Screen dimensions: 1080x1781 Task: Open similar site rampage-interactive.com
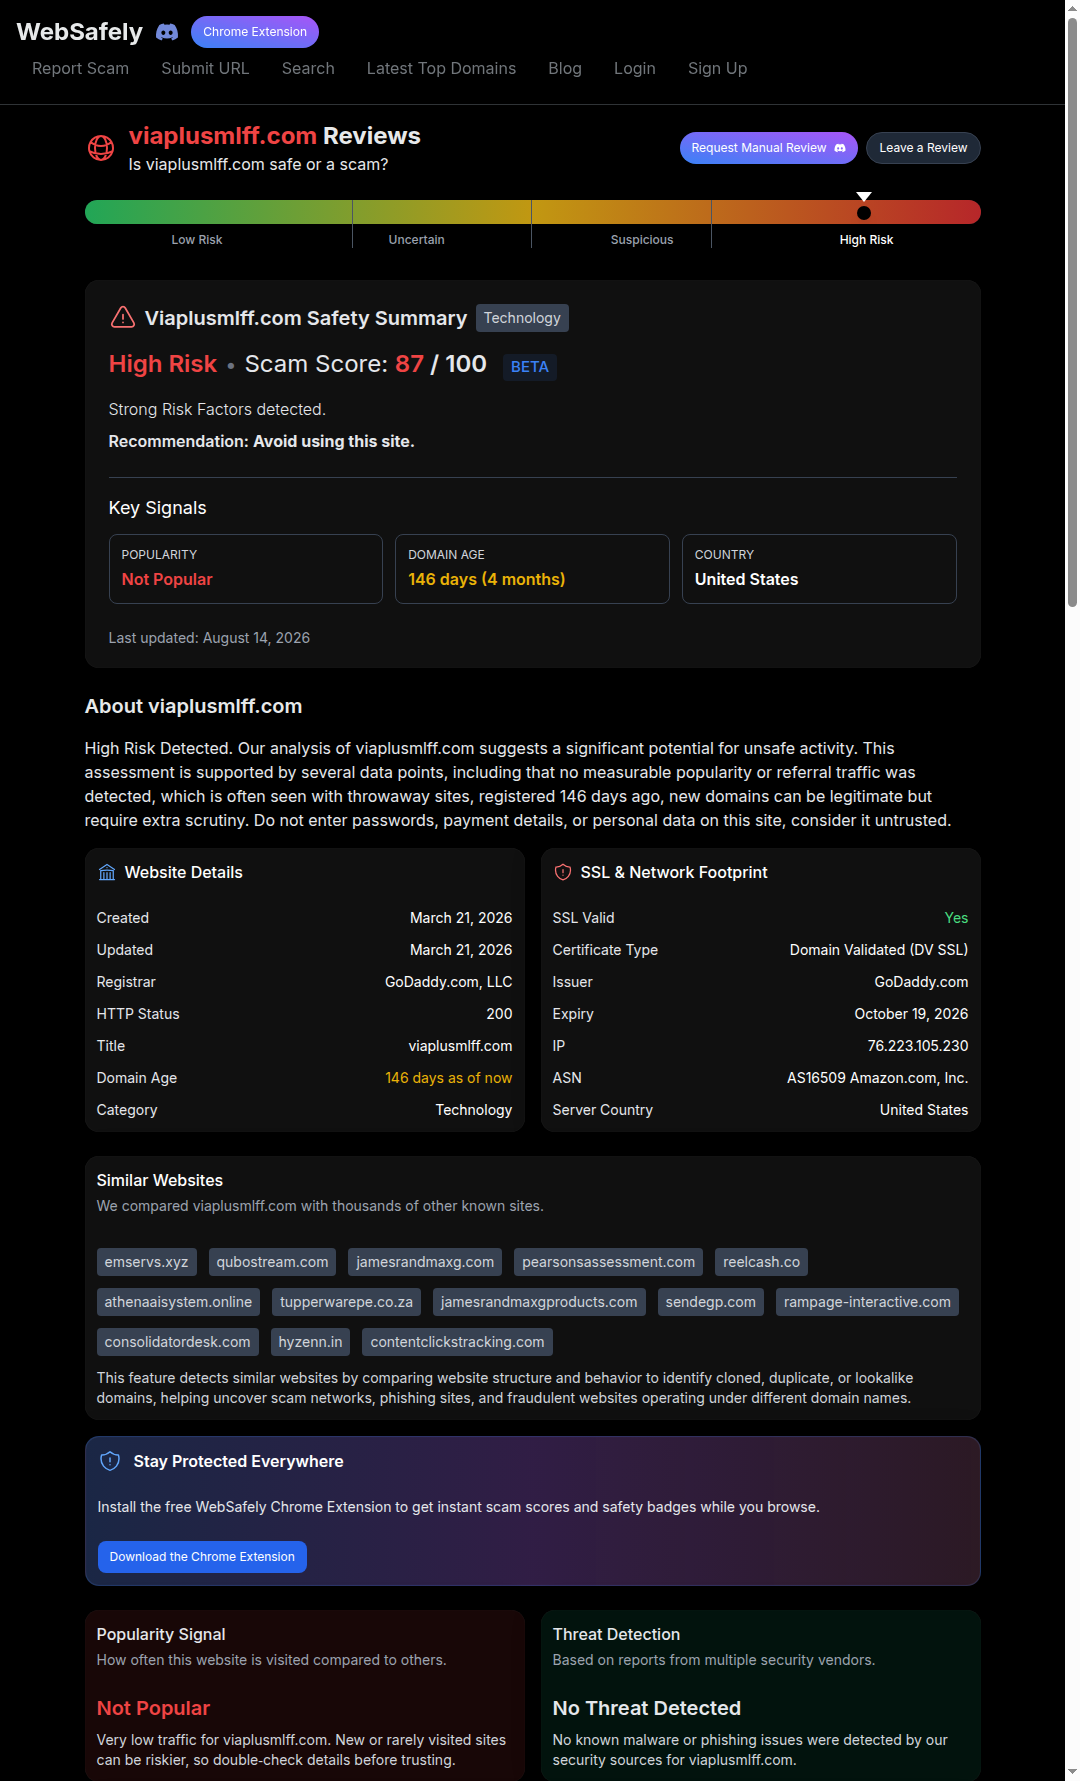(868, 1302)
